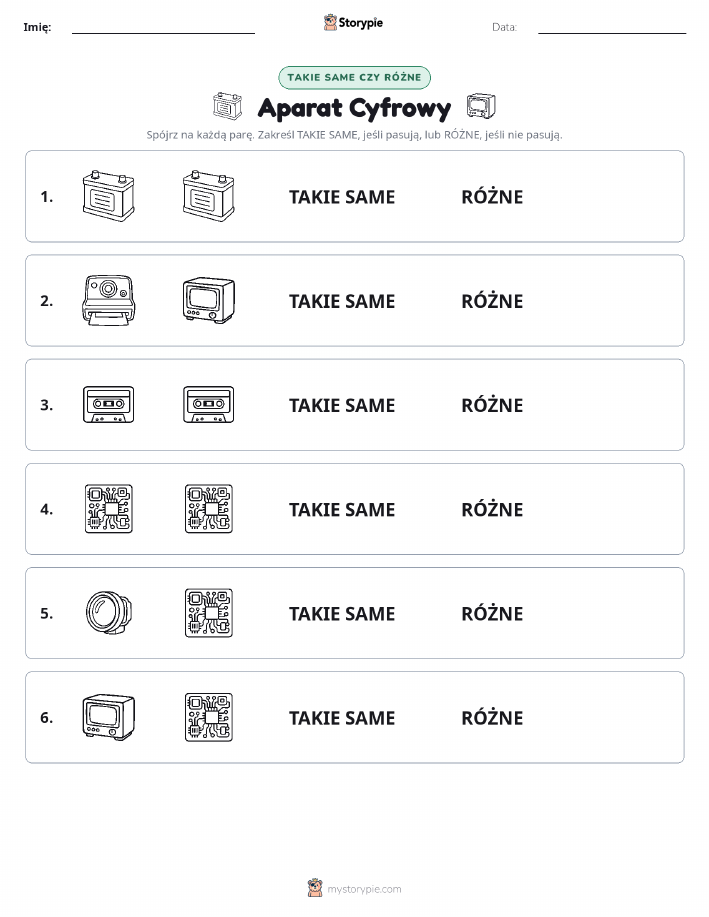Image resolution: width=709 pixels, height=917 pixels.
Task: Click the television picture in row 6
Action: coord(108,717)
